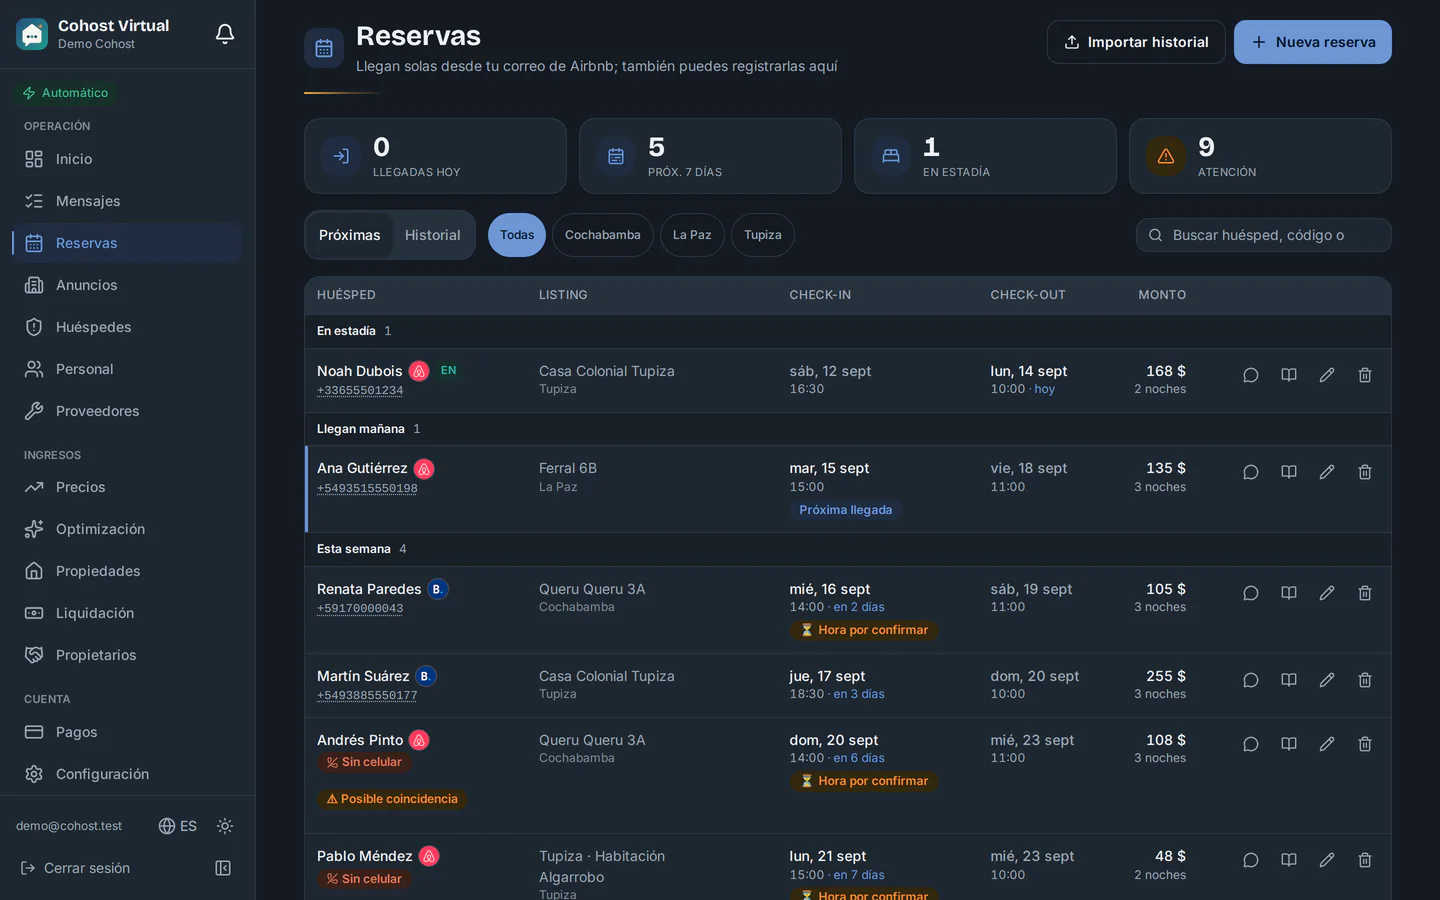Open Huéspedes in sidebar

[x=127, y=327]
